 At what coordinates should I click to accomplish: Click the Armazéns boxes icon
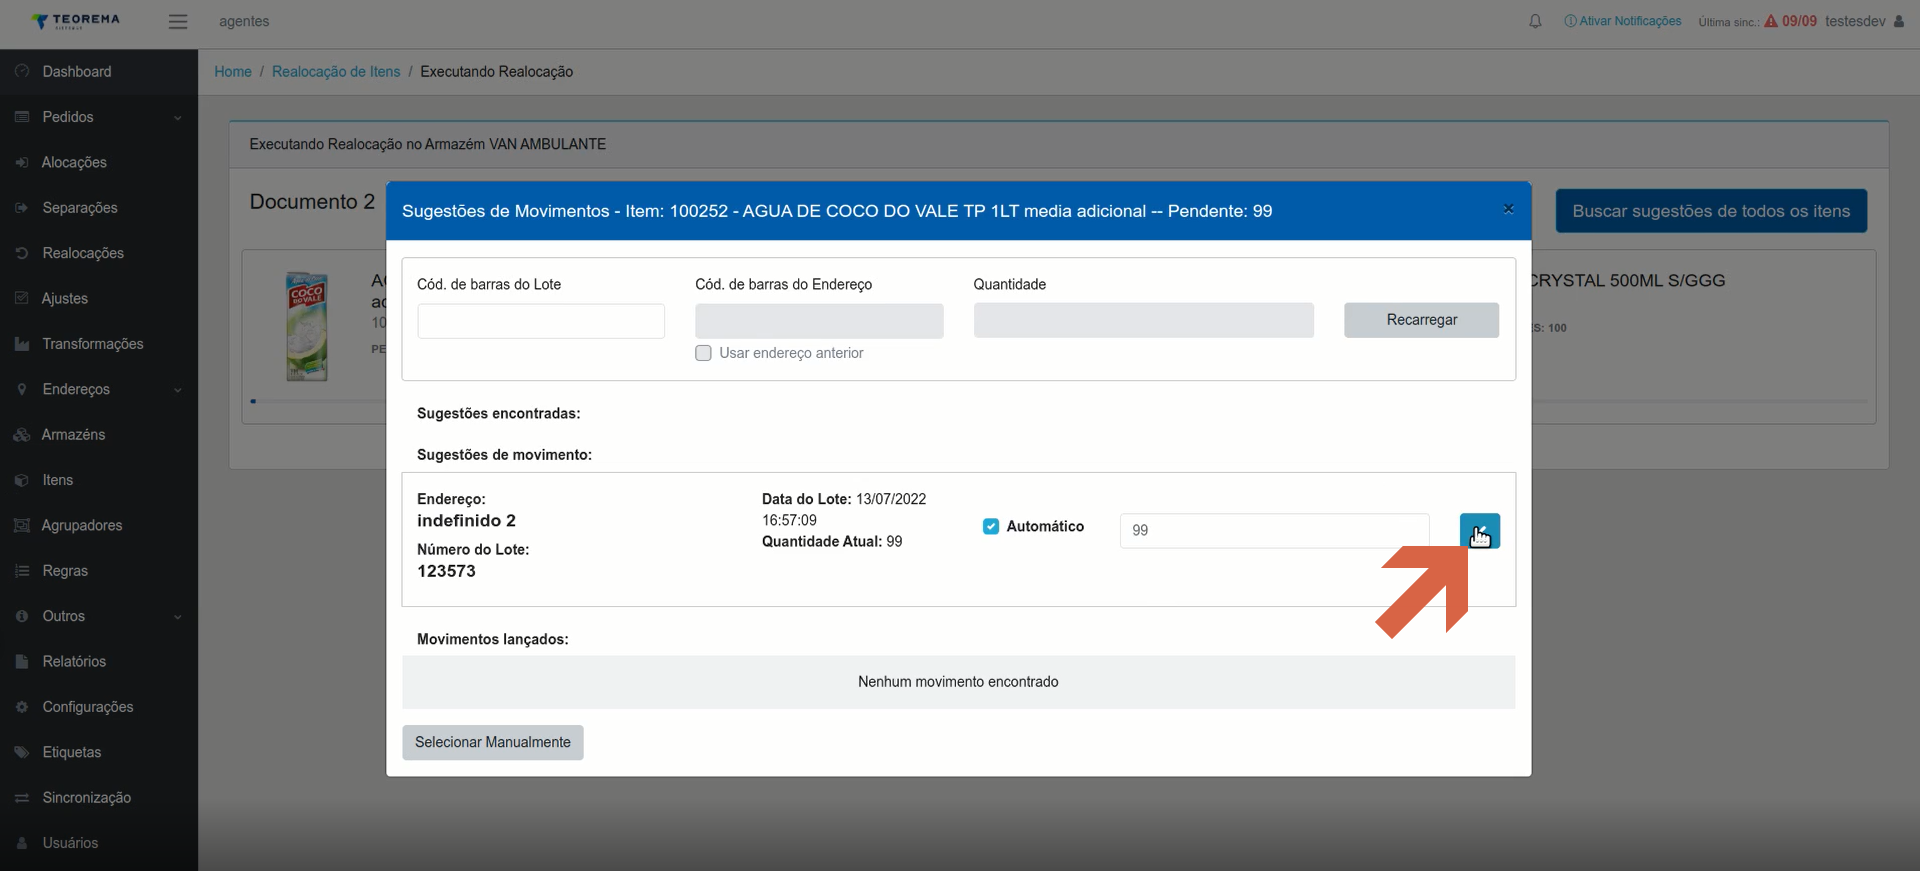click(22, 435)
